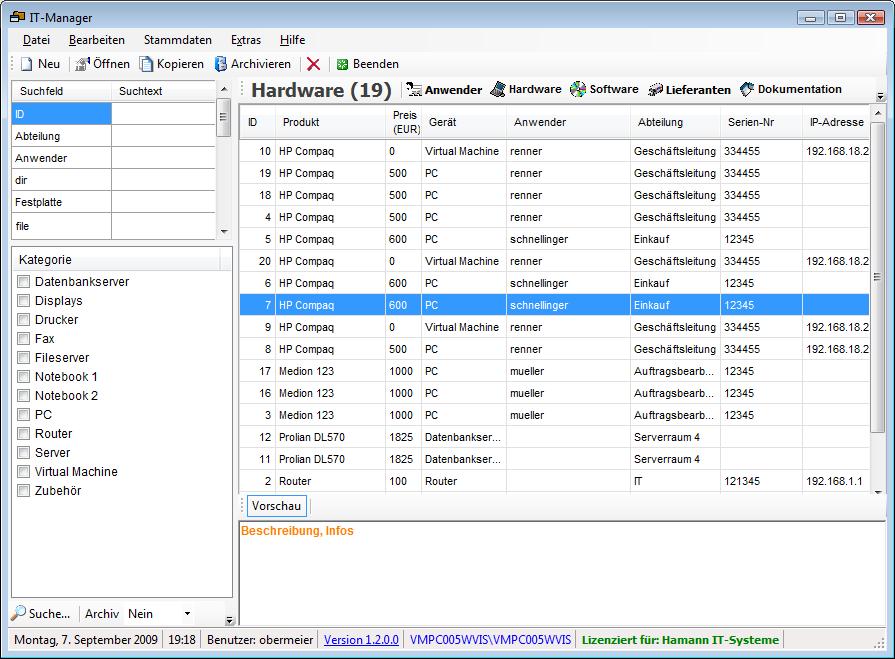The height and width of the screenshot is (659, 895).
Task: Expand the overflow arrow under the Suche bar
Action: [229, 620]
